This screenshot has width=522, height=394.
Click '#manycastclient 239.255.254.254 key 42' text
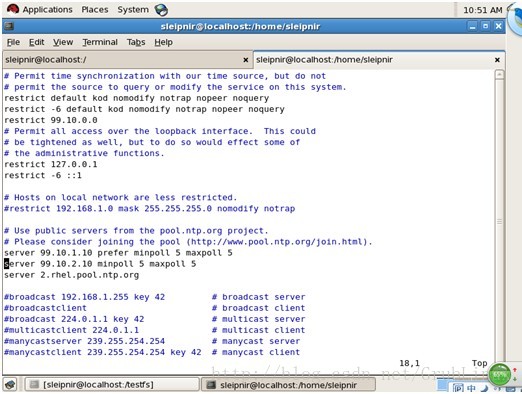(x=103, y=352)
